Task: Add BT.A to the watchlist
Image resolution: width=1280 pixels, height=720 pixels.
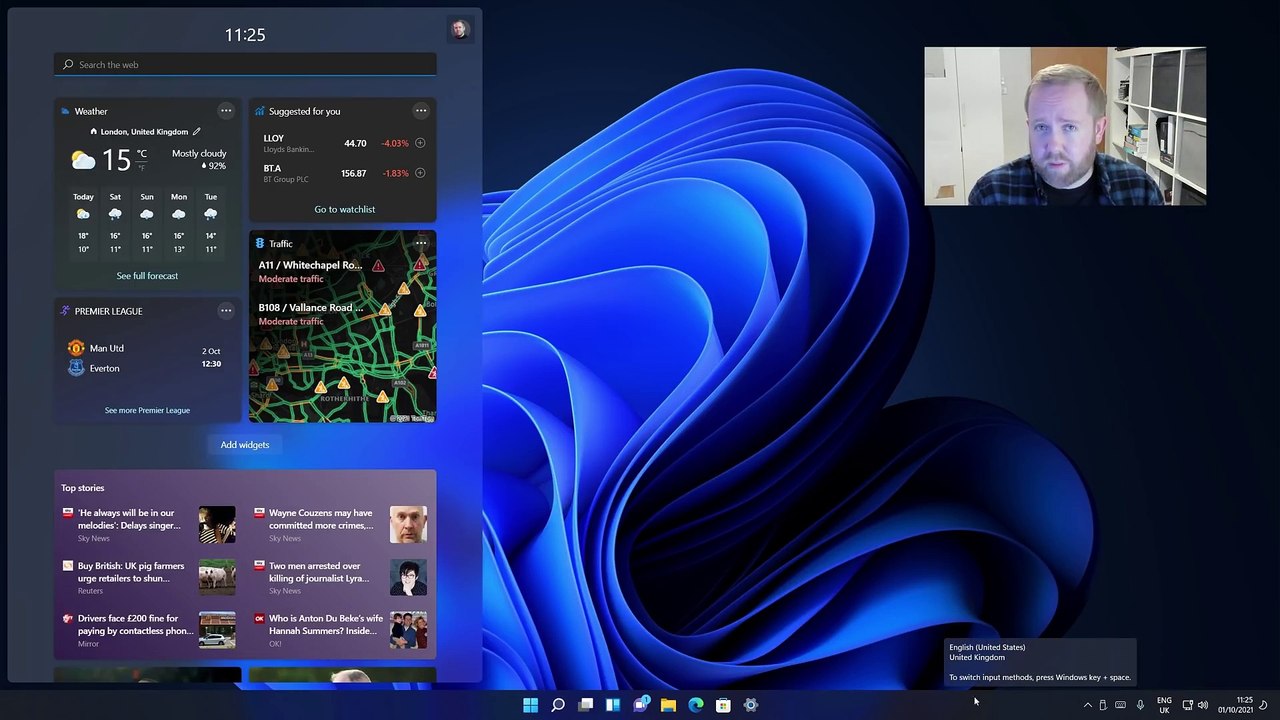Action: point(420,173)
